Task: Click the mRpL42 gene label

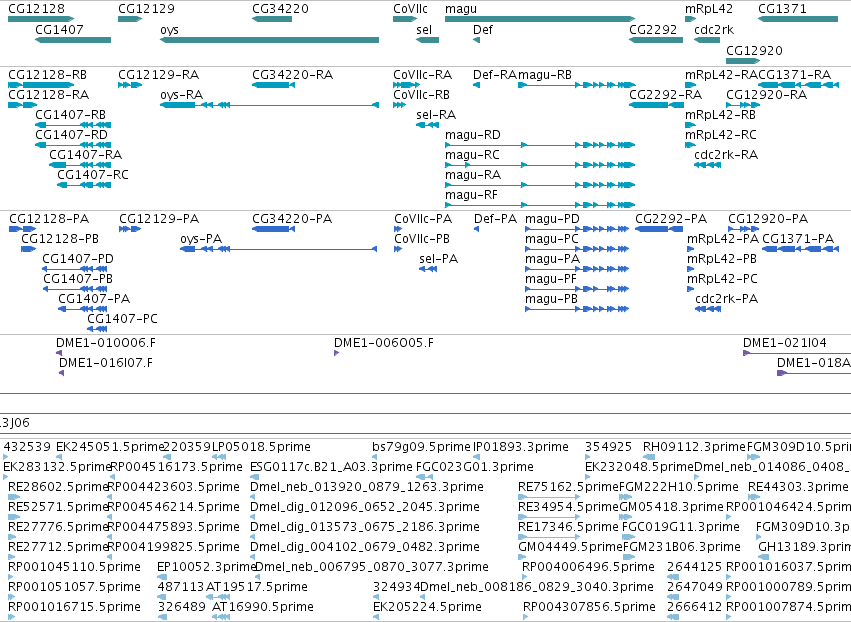Action: click(709, 9)
